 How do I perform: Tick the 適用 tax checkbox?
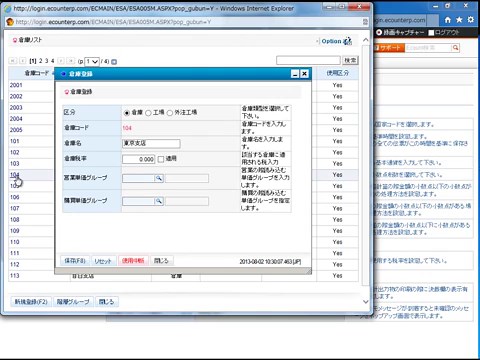point(161,159)
